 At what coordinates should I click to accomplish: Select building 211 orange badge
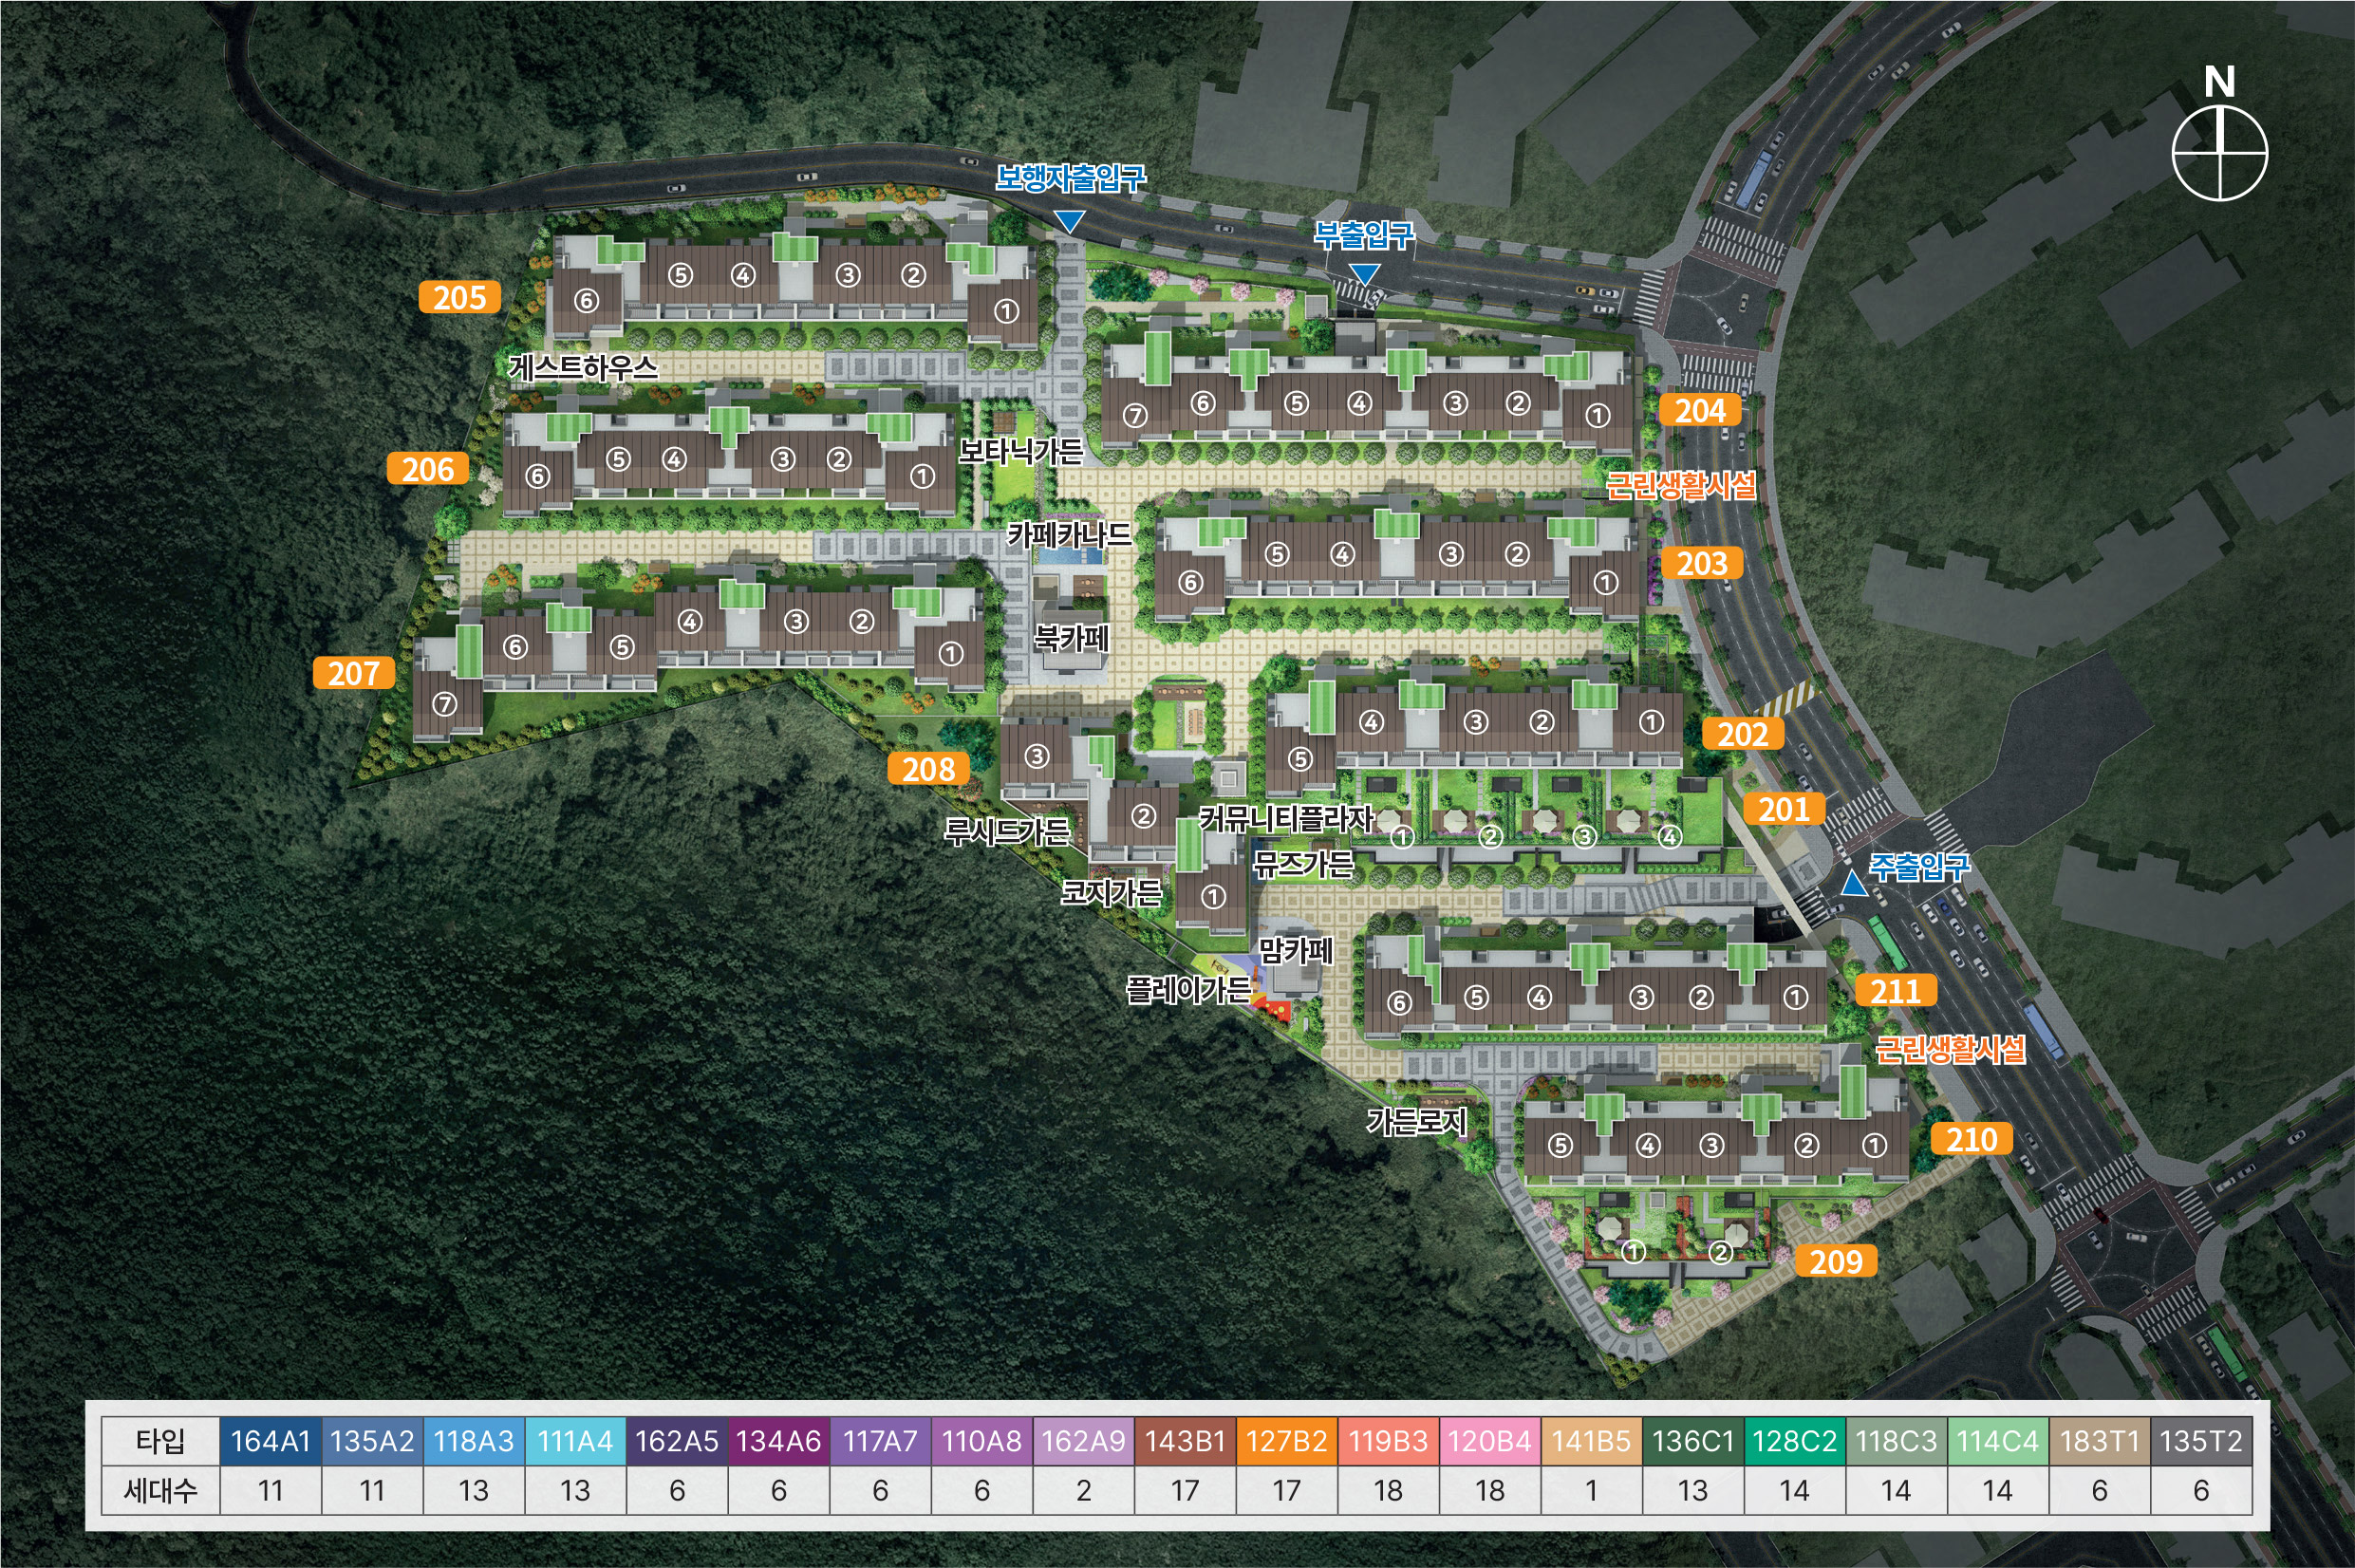pyautogui.click(x=1895, y=991)
